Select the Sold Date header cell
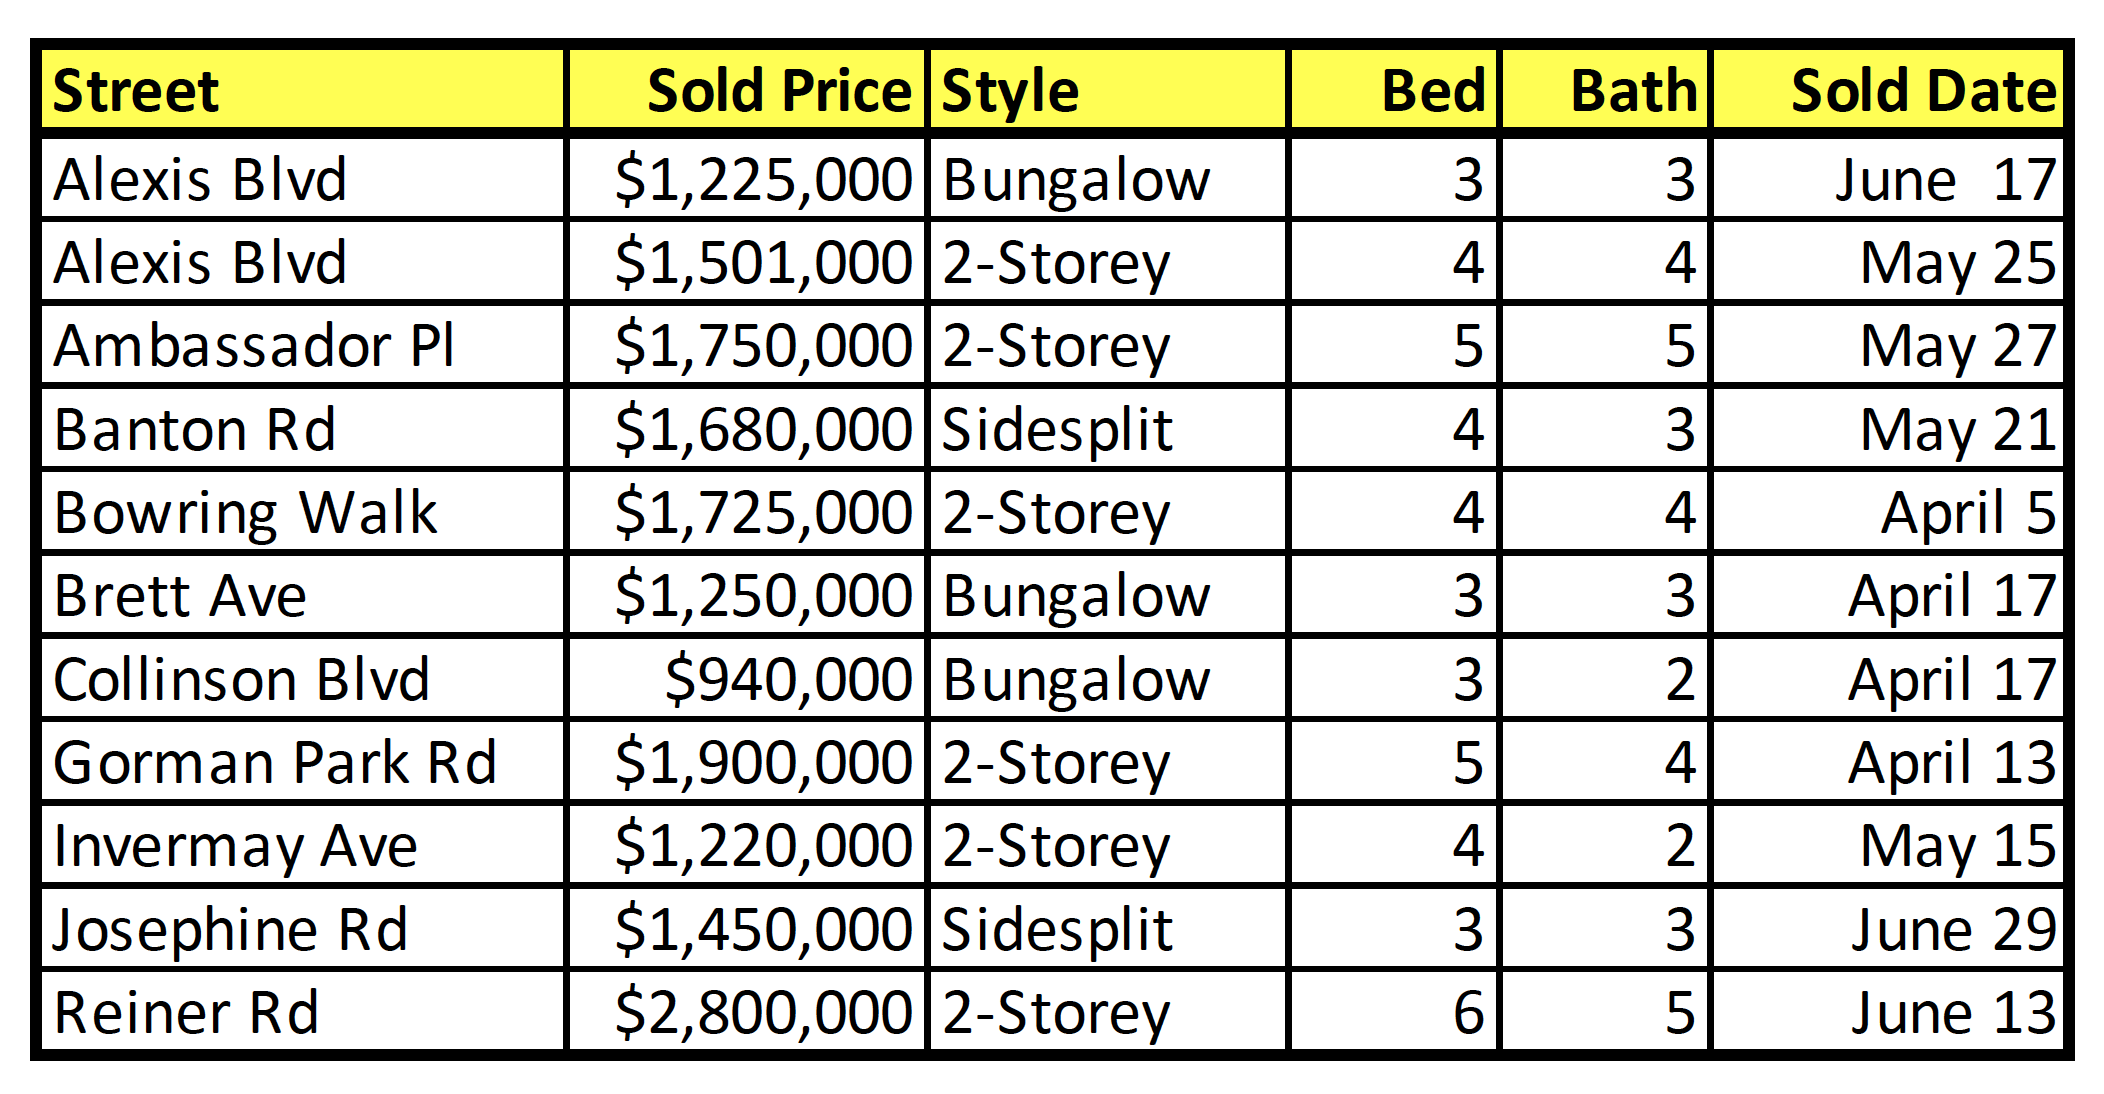 pos(1888,90)
